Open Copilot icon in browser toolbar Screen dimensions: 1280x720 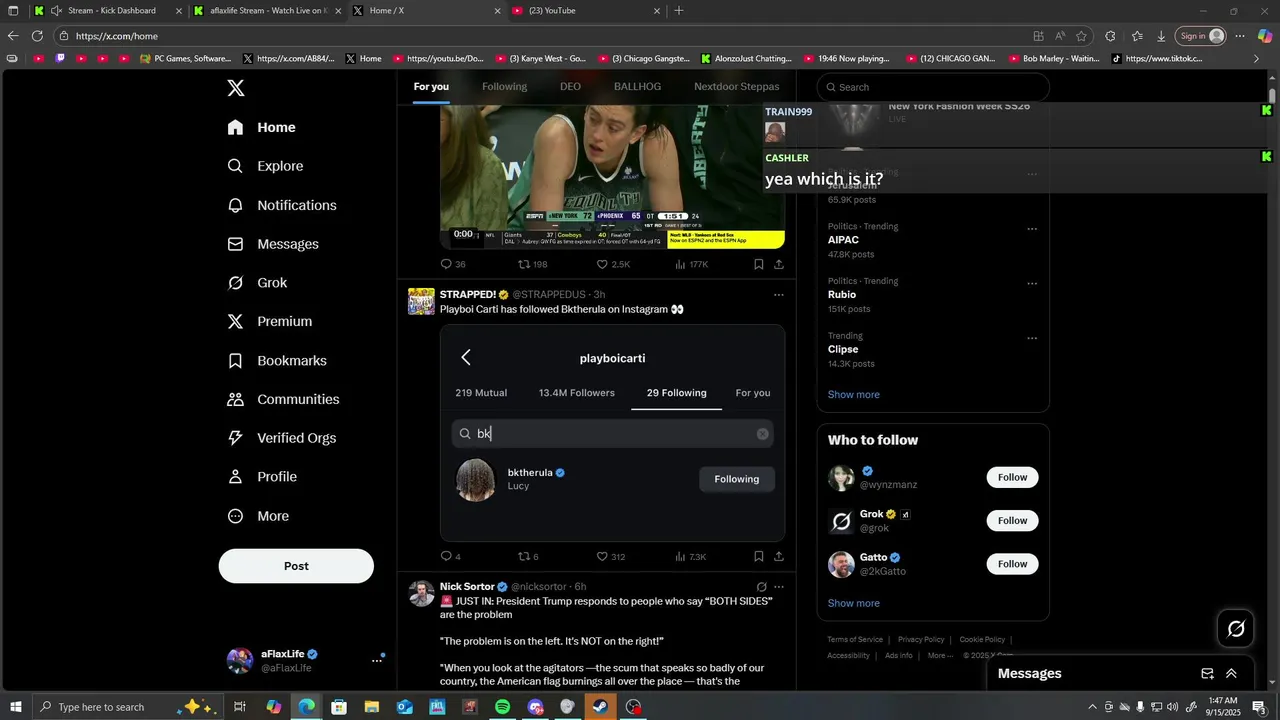click(x=1265, y=36)
